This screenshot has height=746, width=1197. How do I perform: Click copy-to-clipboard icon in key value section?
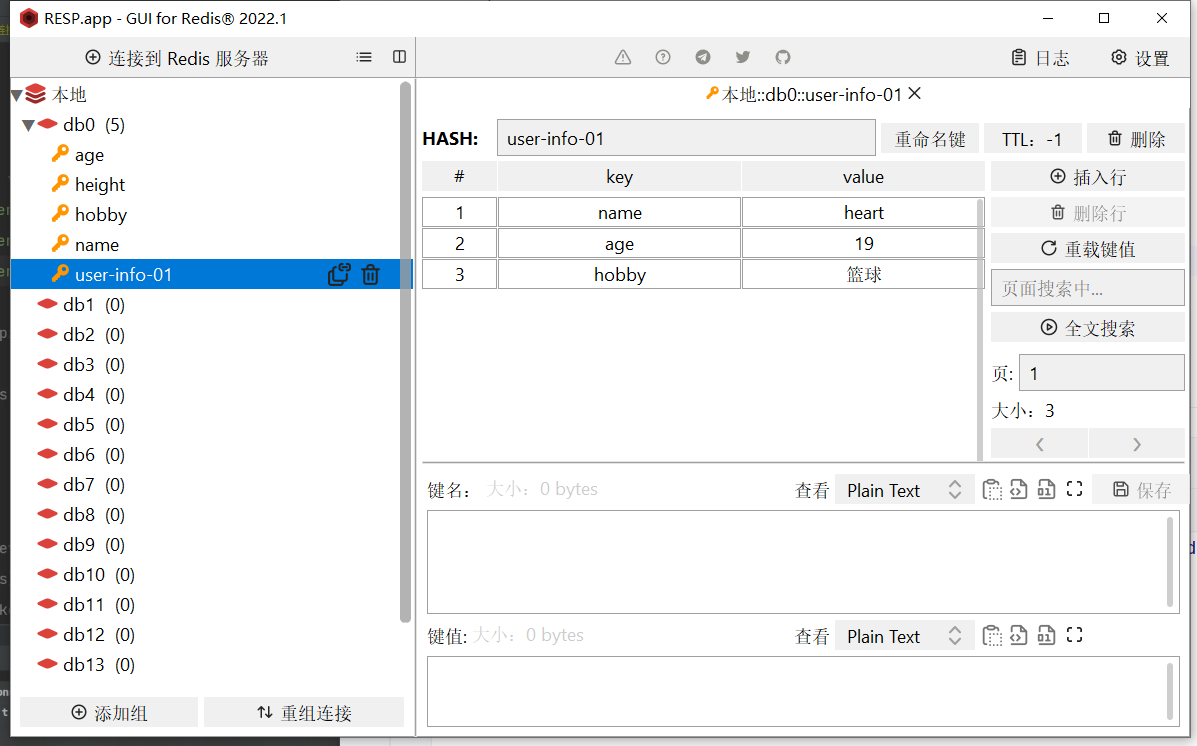[992, 635]
